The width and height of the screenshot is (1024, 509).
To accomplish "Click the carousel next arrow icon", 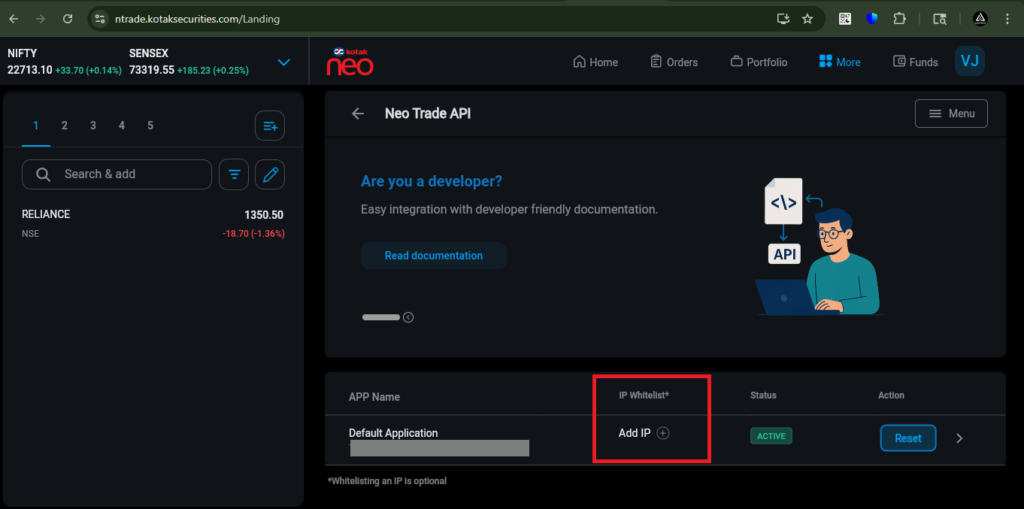I will [408, 318].
